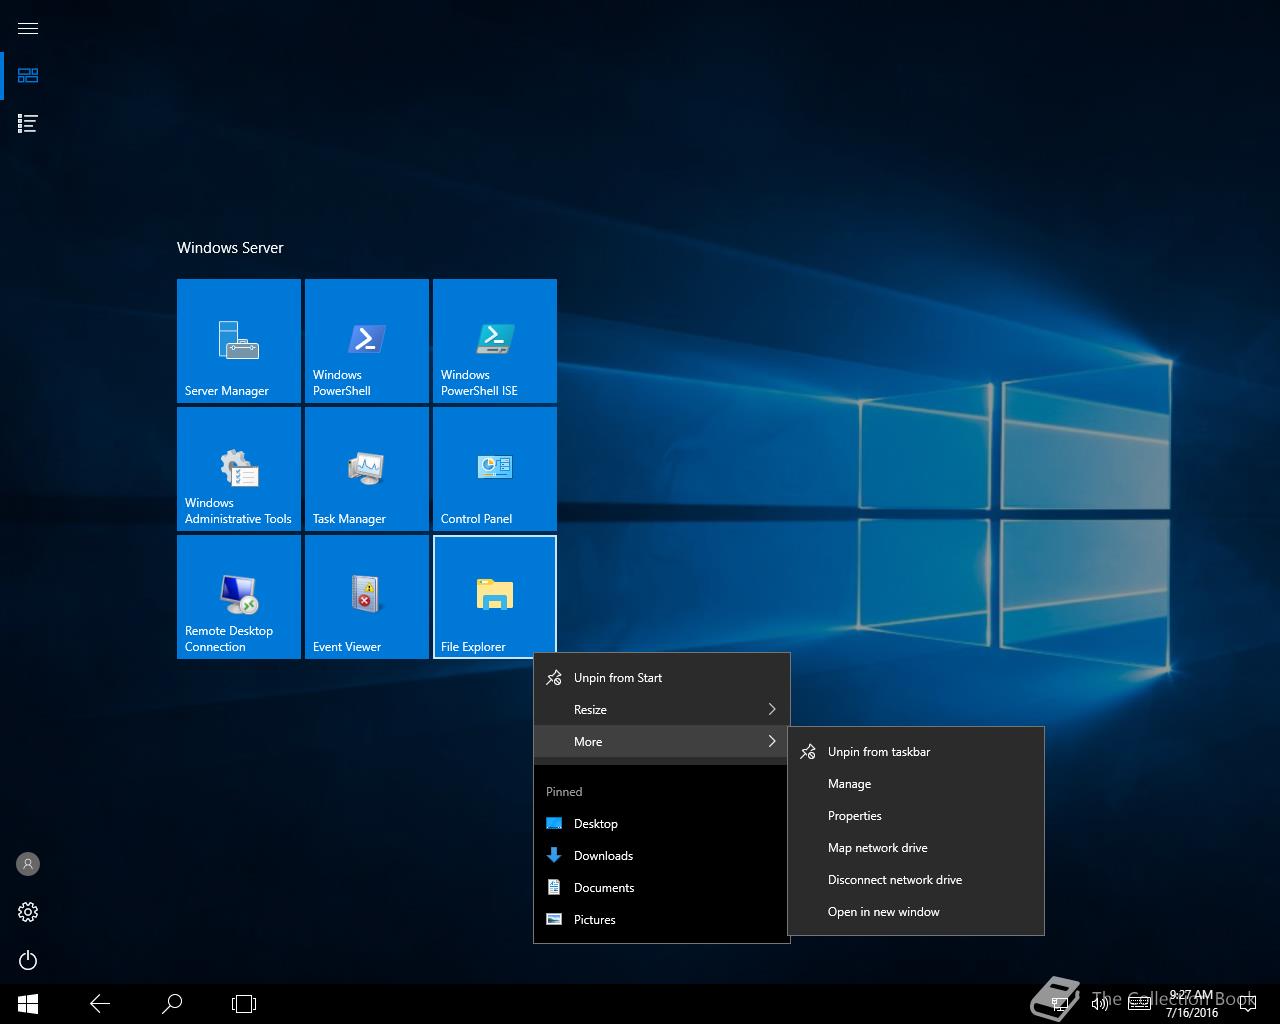Select the pinned tiles view icon
The height and width of the screenshot is (1024, 1280).
(x=28, y=76)
